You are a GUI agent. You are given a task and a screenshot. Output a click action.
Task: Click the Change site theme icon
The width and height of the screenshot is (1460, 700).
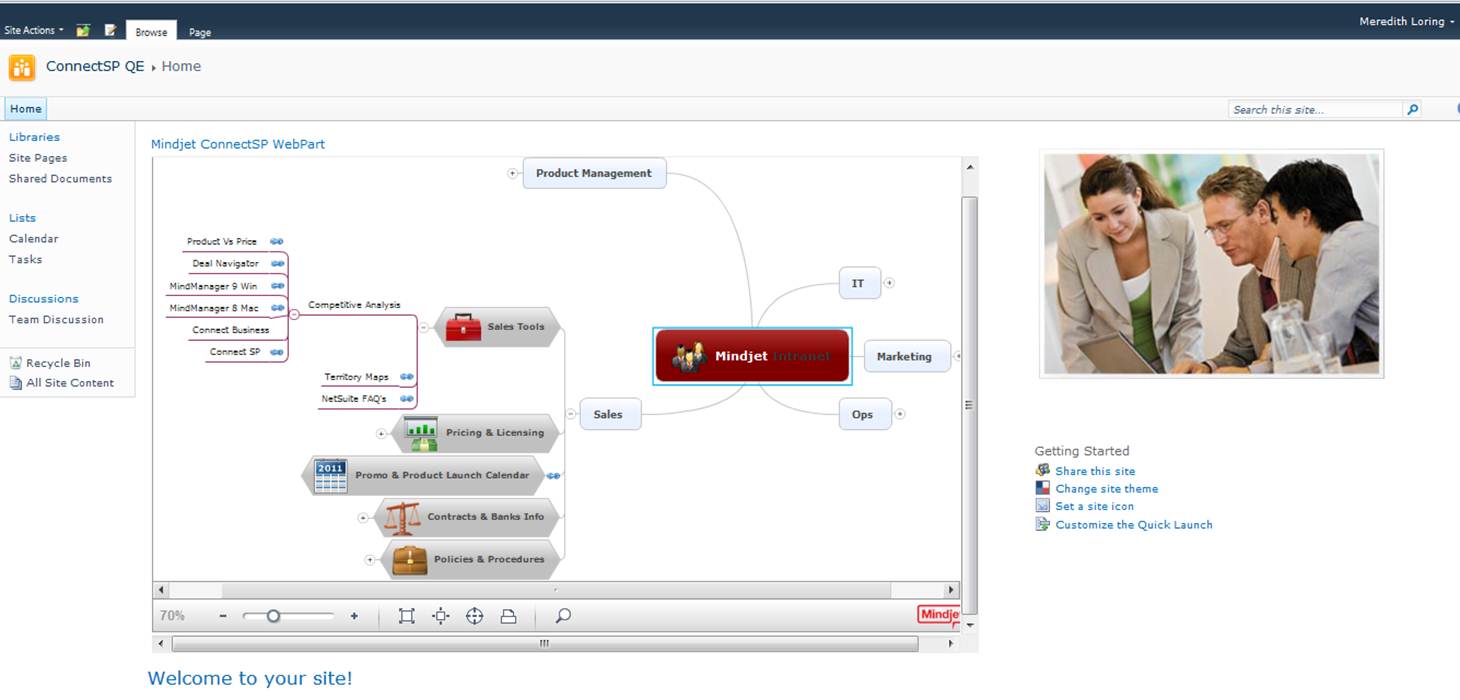(1043, 489)
